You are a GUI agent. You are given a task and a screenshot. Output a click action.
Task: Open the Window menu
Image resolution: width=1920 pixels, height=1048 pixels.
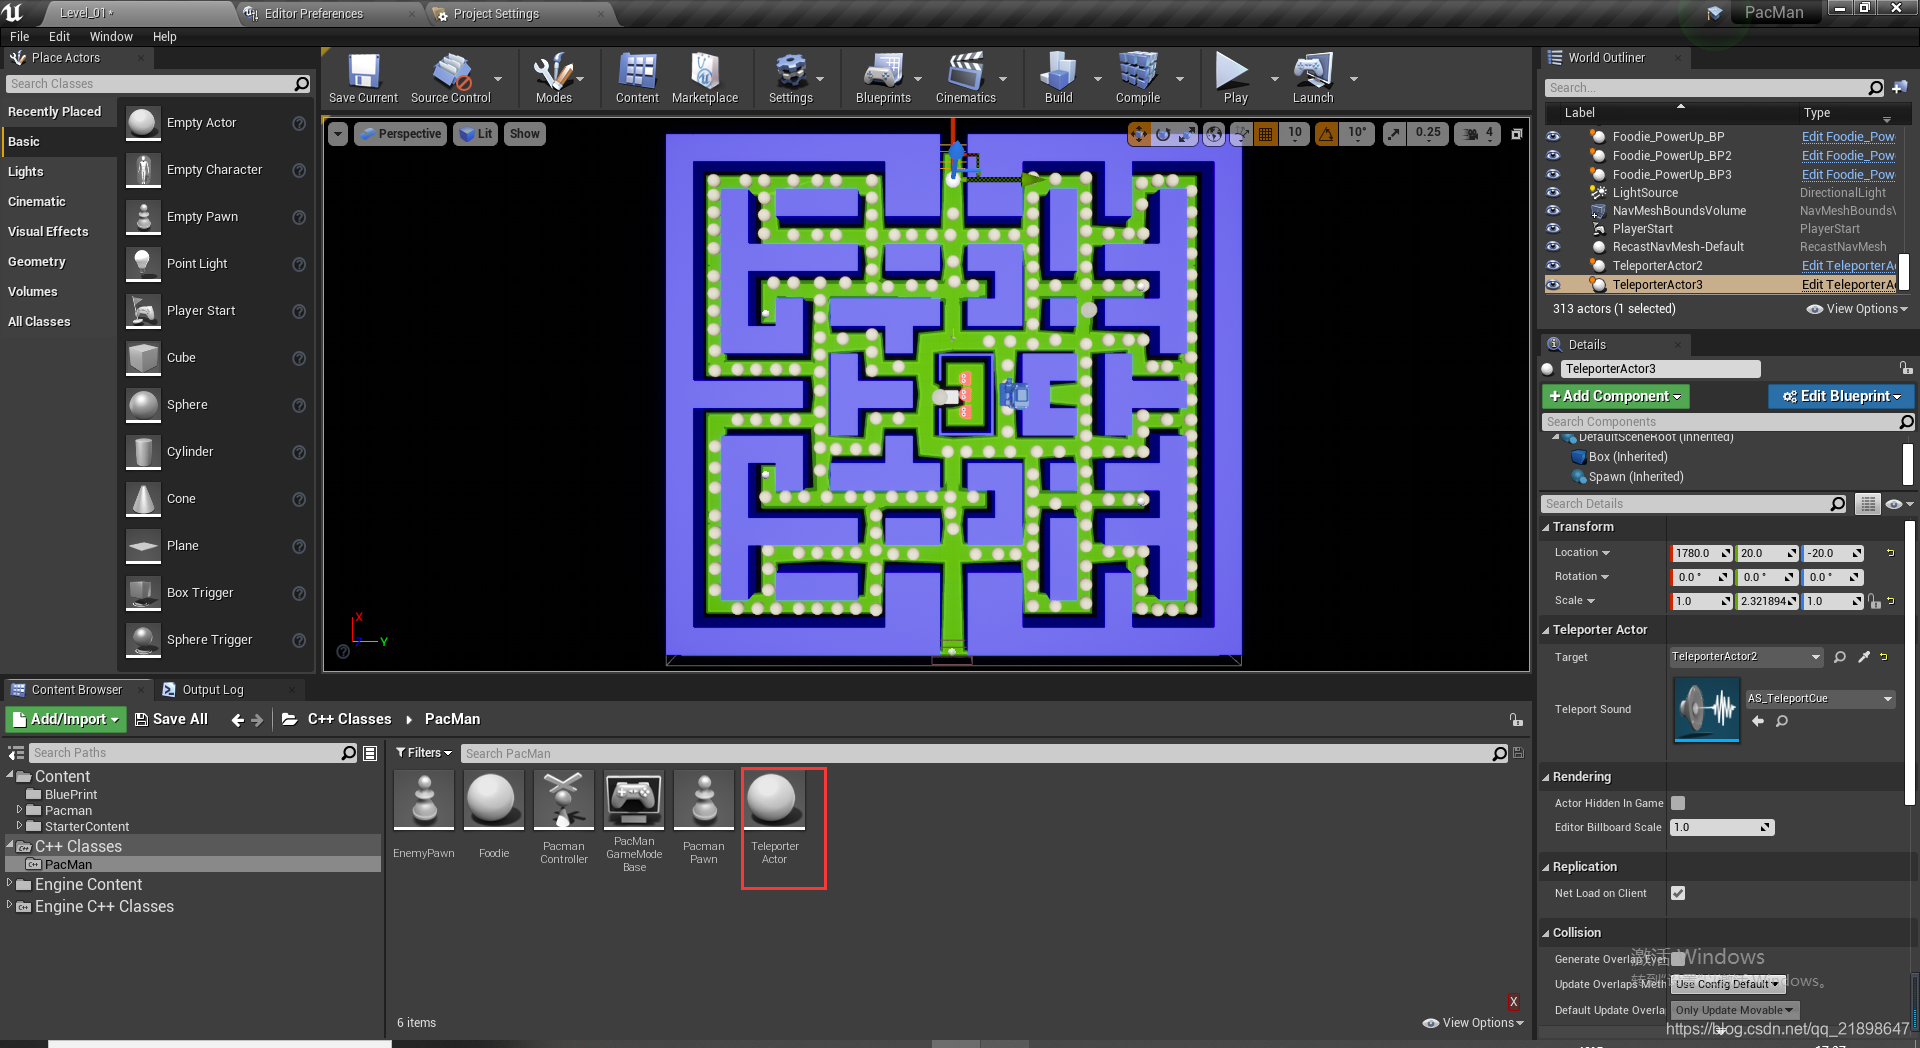tap(111, 36)
